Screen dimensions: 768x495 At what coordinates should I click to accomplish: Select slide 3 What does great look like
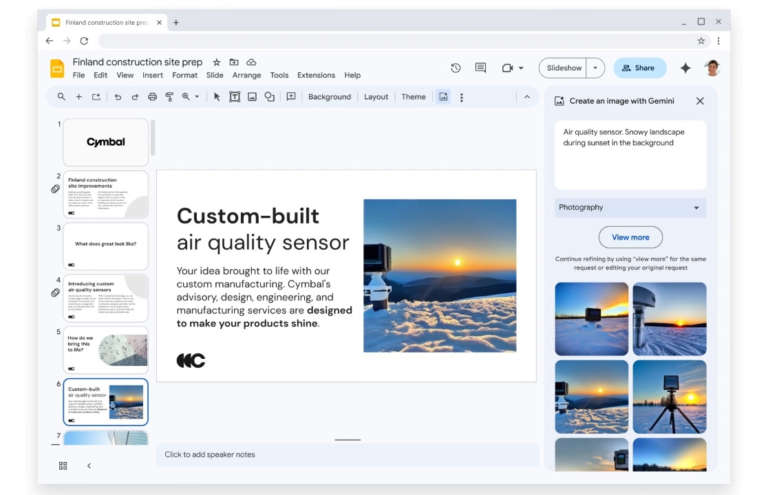click(106, 246)
